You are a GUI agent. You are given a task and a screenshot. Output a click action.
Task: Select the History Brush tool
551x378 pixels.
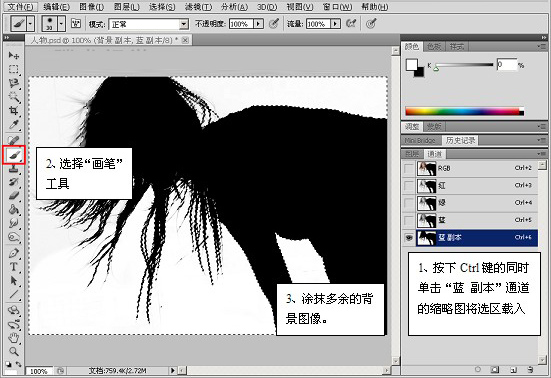click(x=14, y=182)
